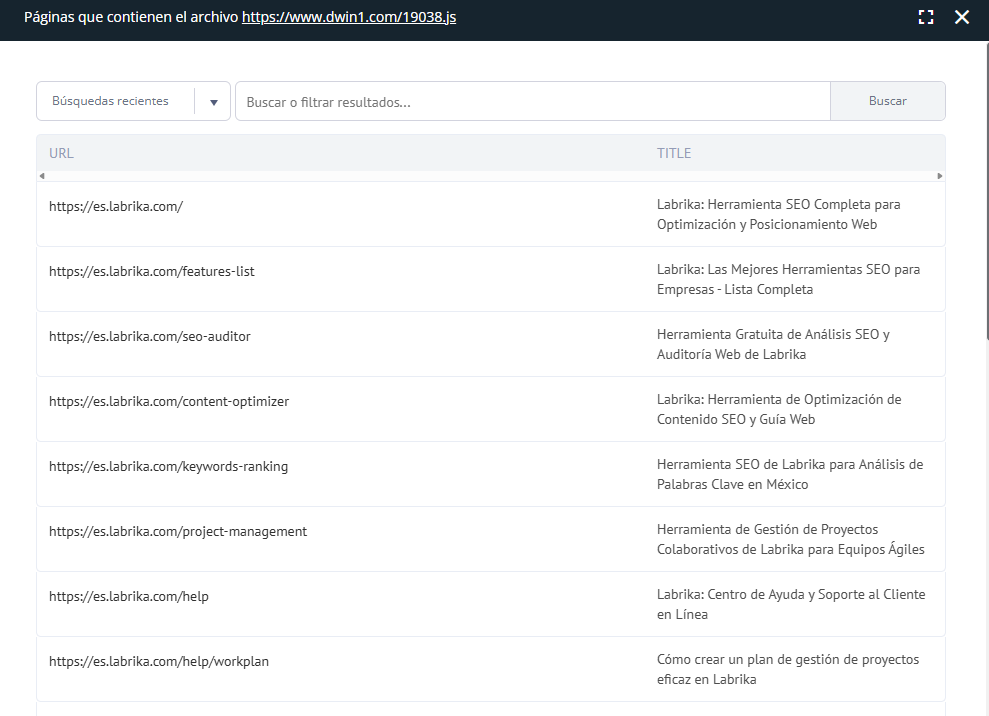Select URL https://es.labrika.com/seo-auditor

149,336
